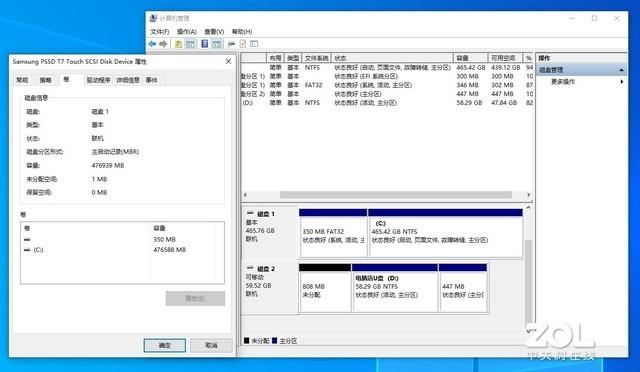
Task: Click the 磁盘管理 heading in actions pane
Action: pyautogui.click(x=551, y=70)
